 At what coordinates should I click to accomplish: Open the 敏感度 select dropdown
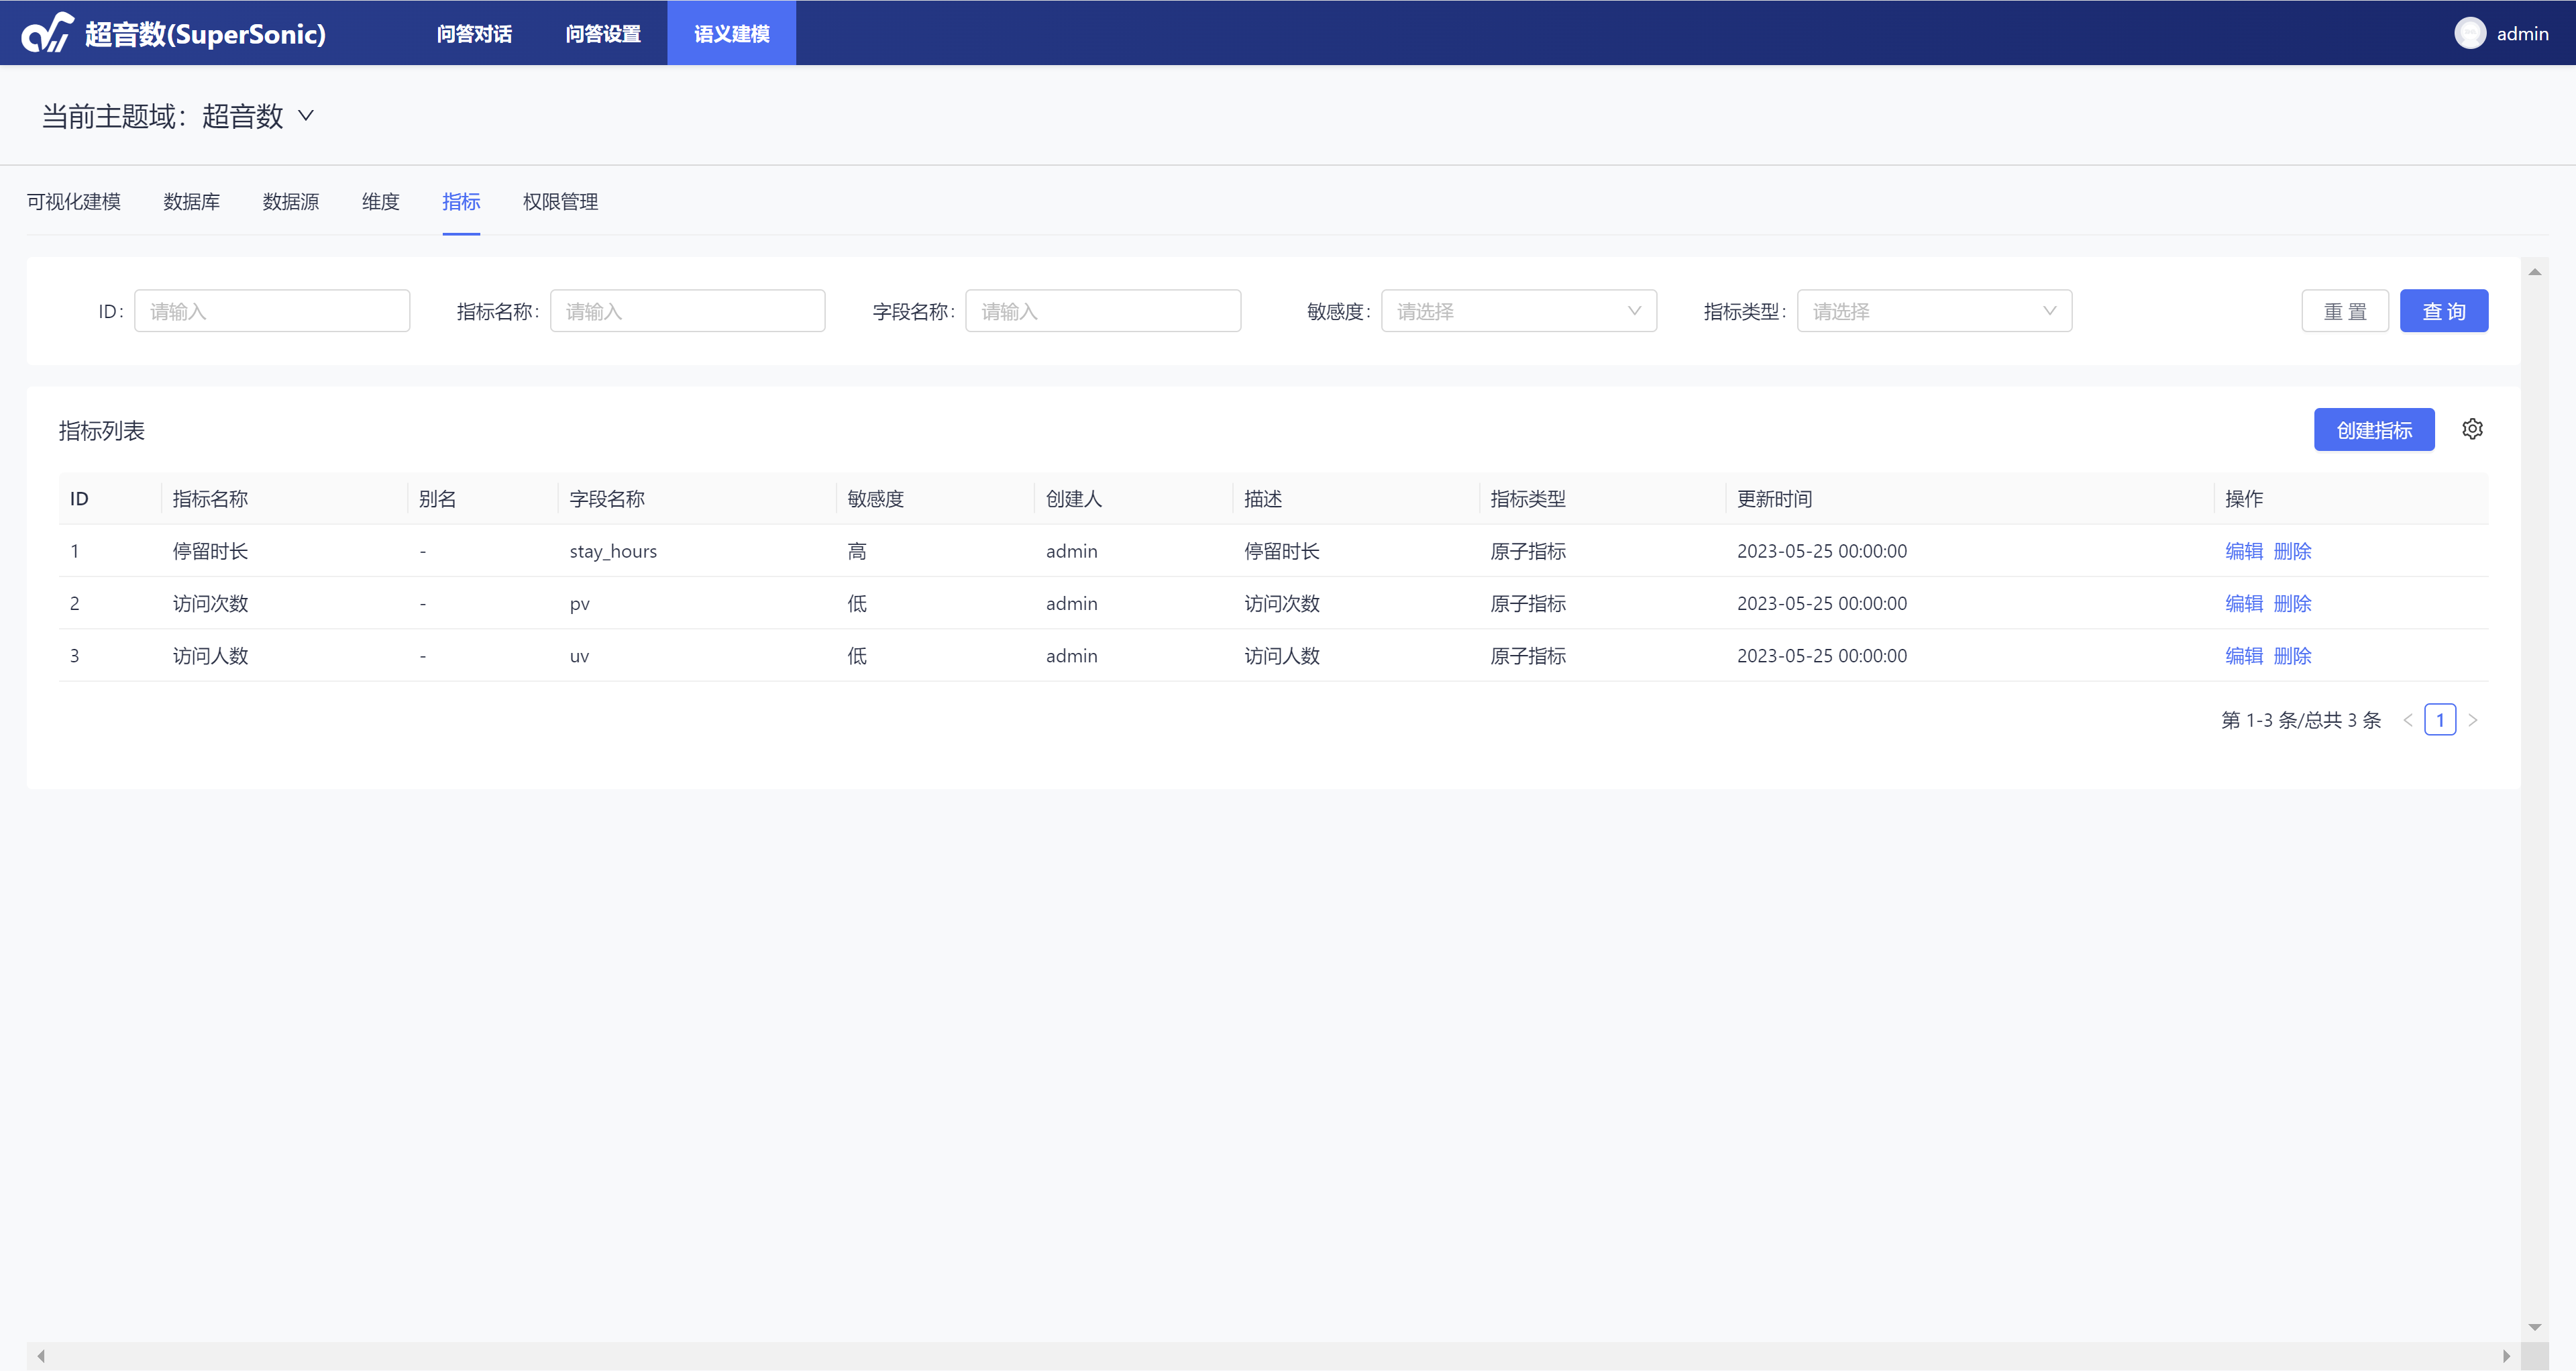click(x=1518, y=311)
